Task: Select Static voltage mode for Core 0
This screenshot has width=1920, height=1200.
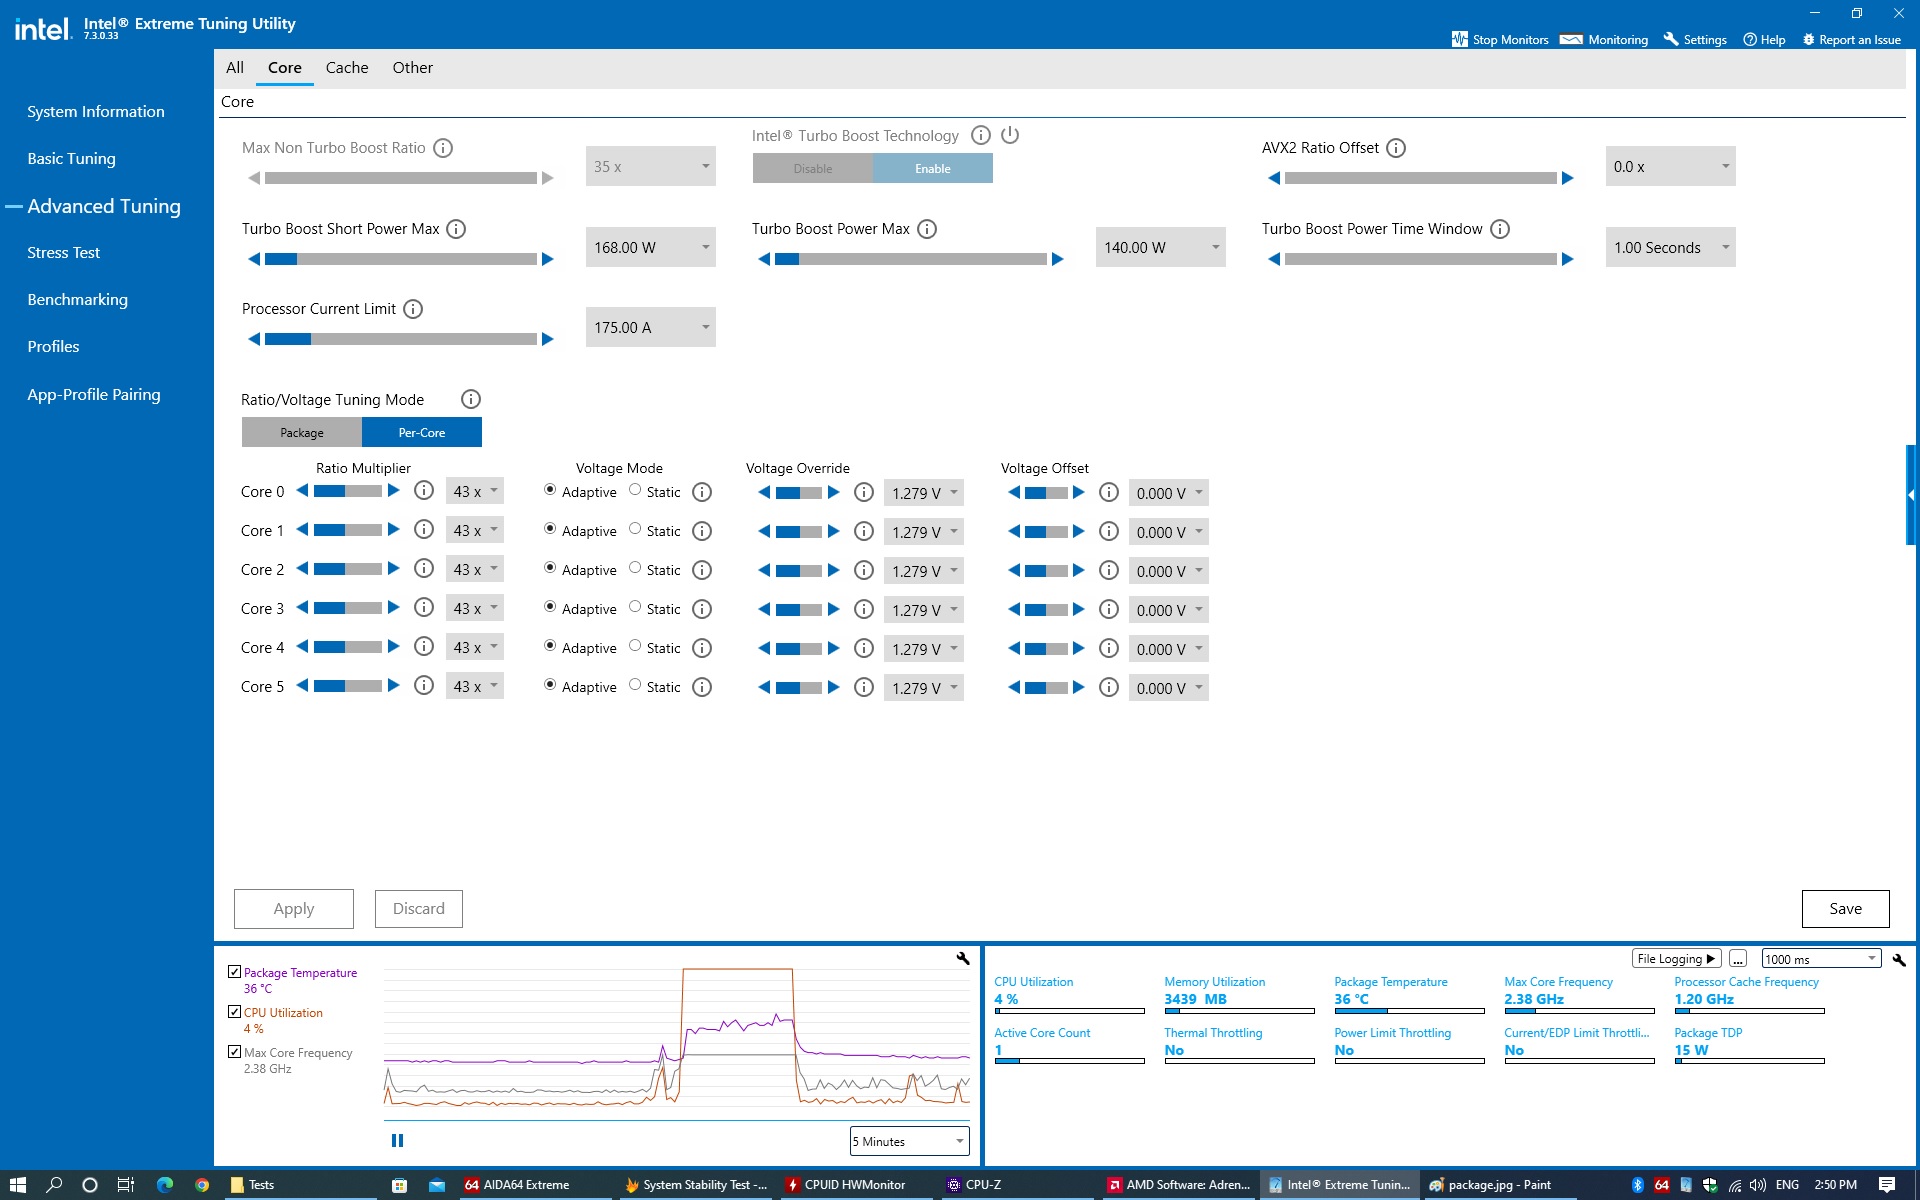Action: click(x=635, y=490)
